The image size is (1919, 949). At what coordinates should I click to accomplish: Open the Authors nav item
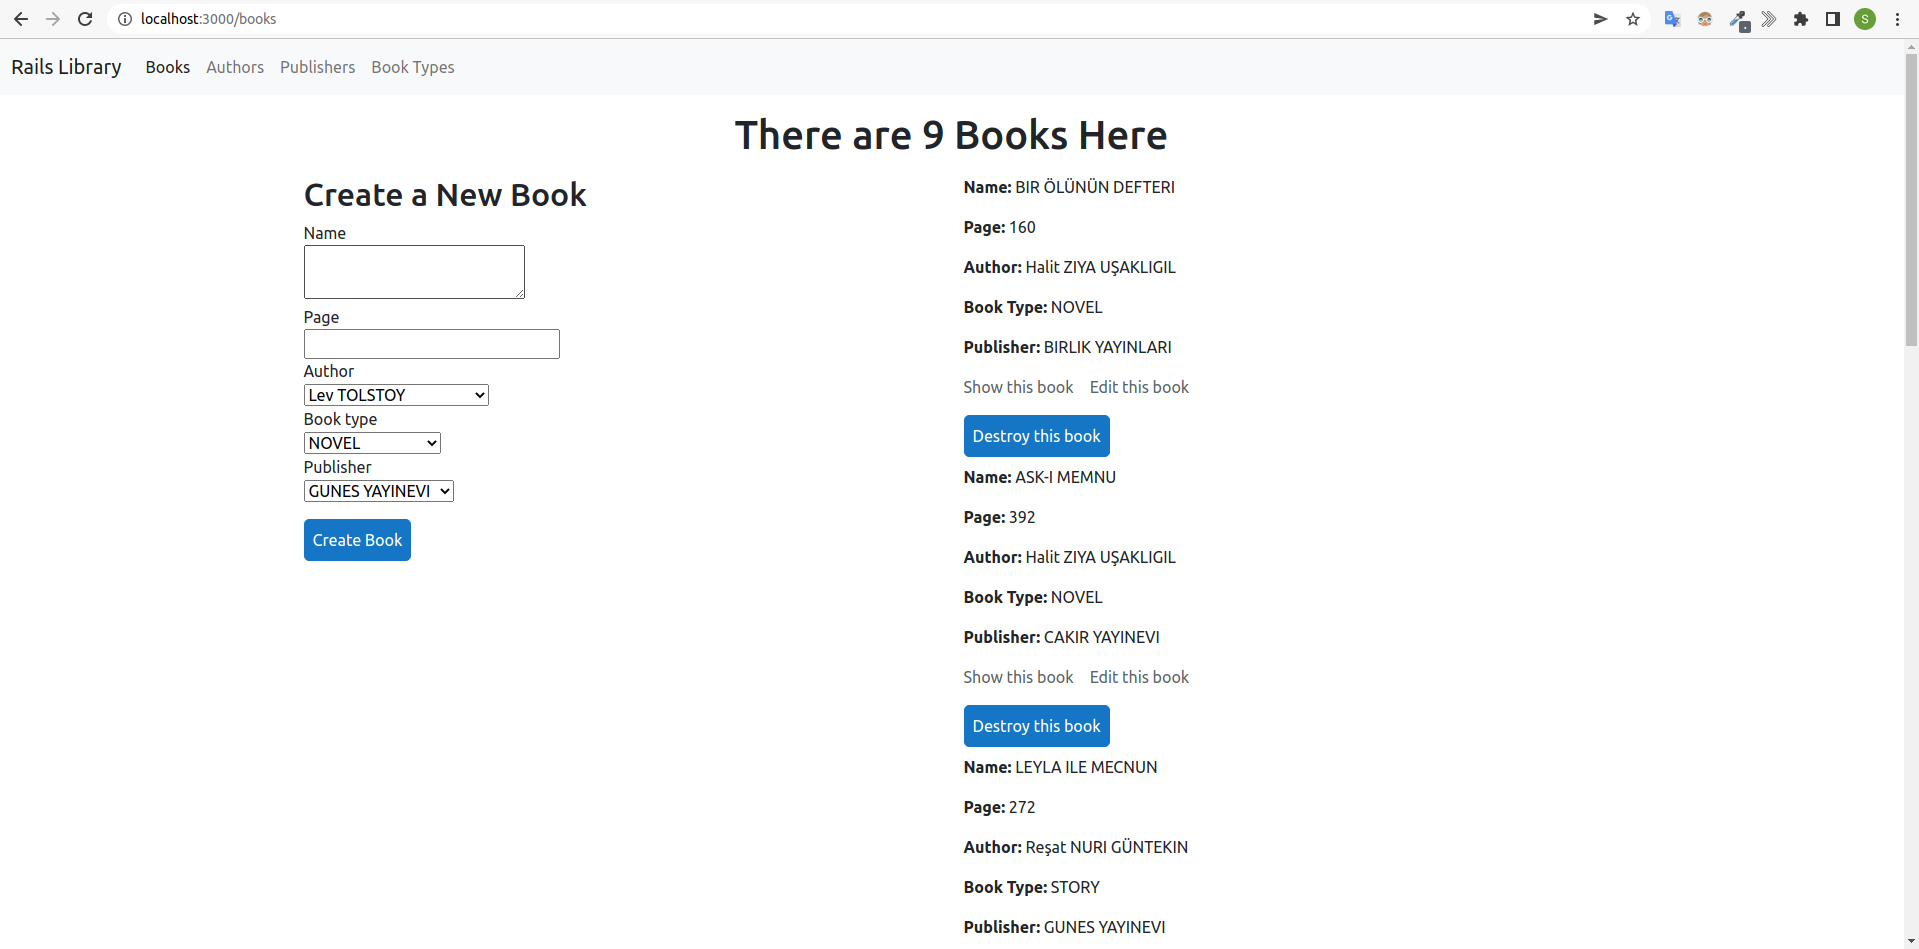pos(235,67)
